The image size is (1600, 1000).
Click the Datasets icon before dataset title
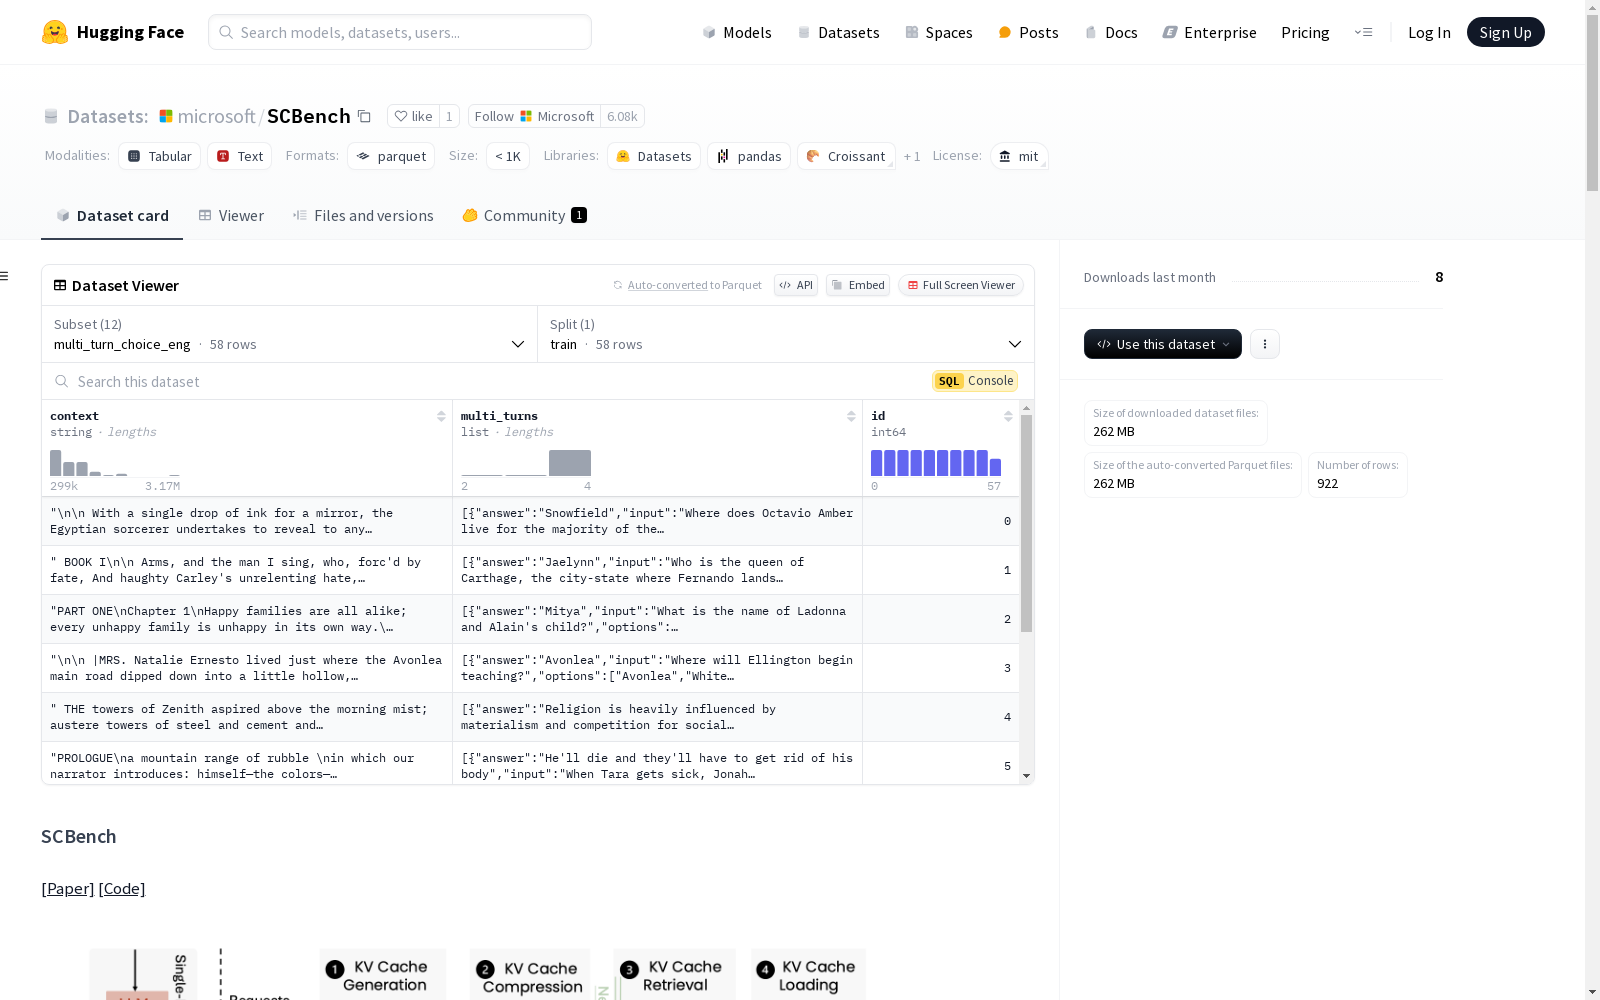click(51, 117)
